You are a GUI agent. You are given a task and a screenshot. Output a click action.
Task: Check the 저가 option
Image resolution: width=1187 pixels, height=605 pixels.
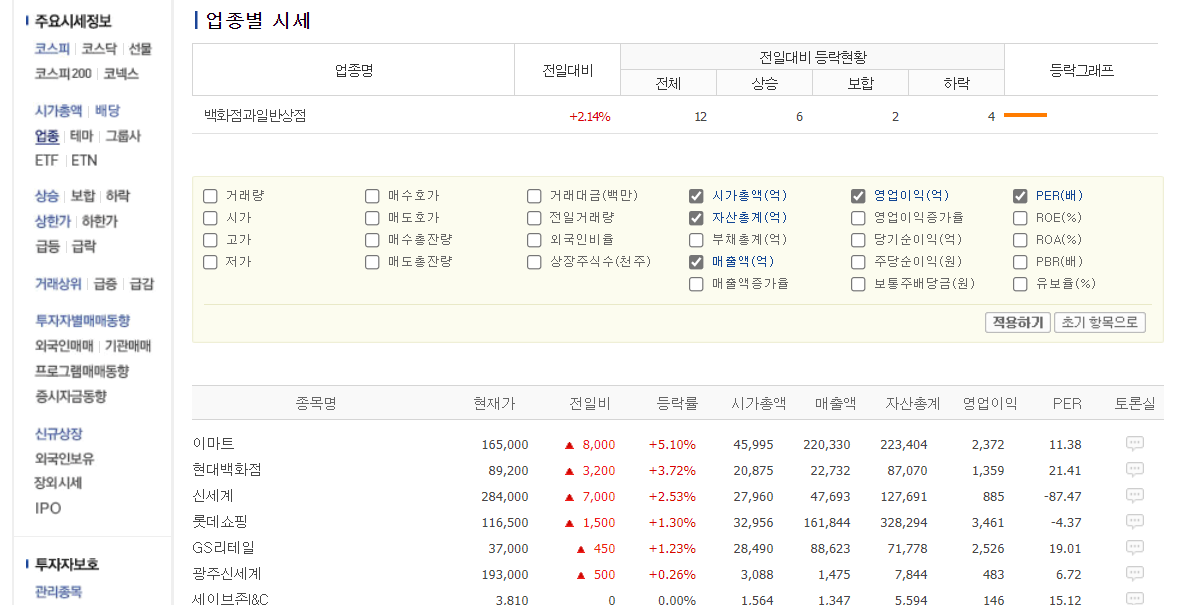point(210,262)
